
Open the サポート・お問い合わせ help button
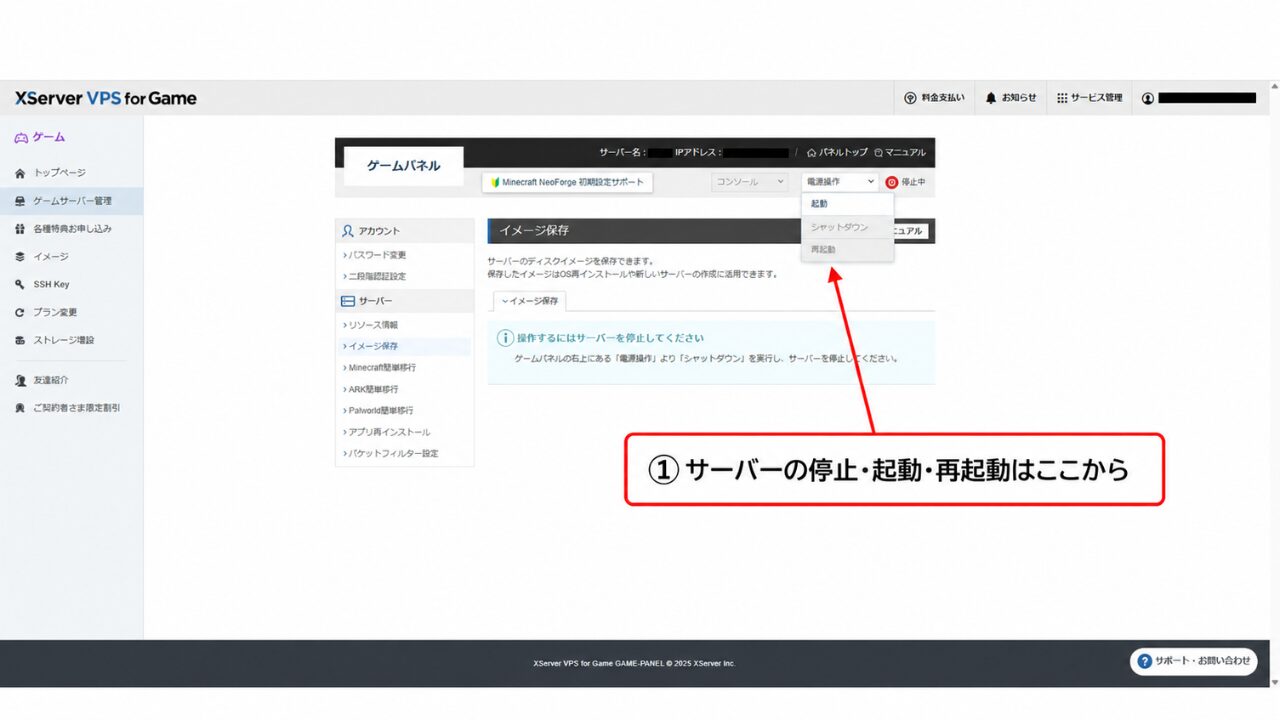coord(1194,661)
